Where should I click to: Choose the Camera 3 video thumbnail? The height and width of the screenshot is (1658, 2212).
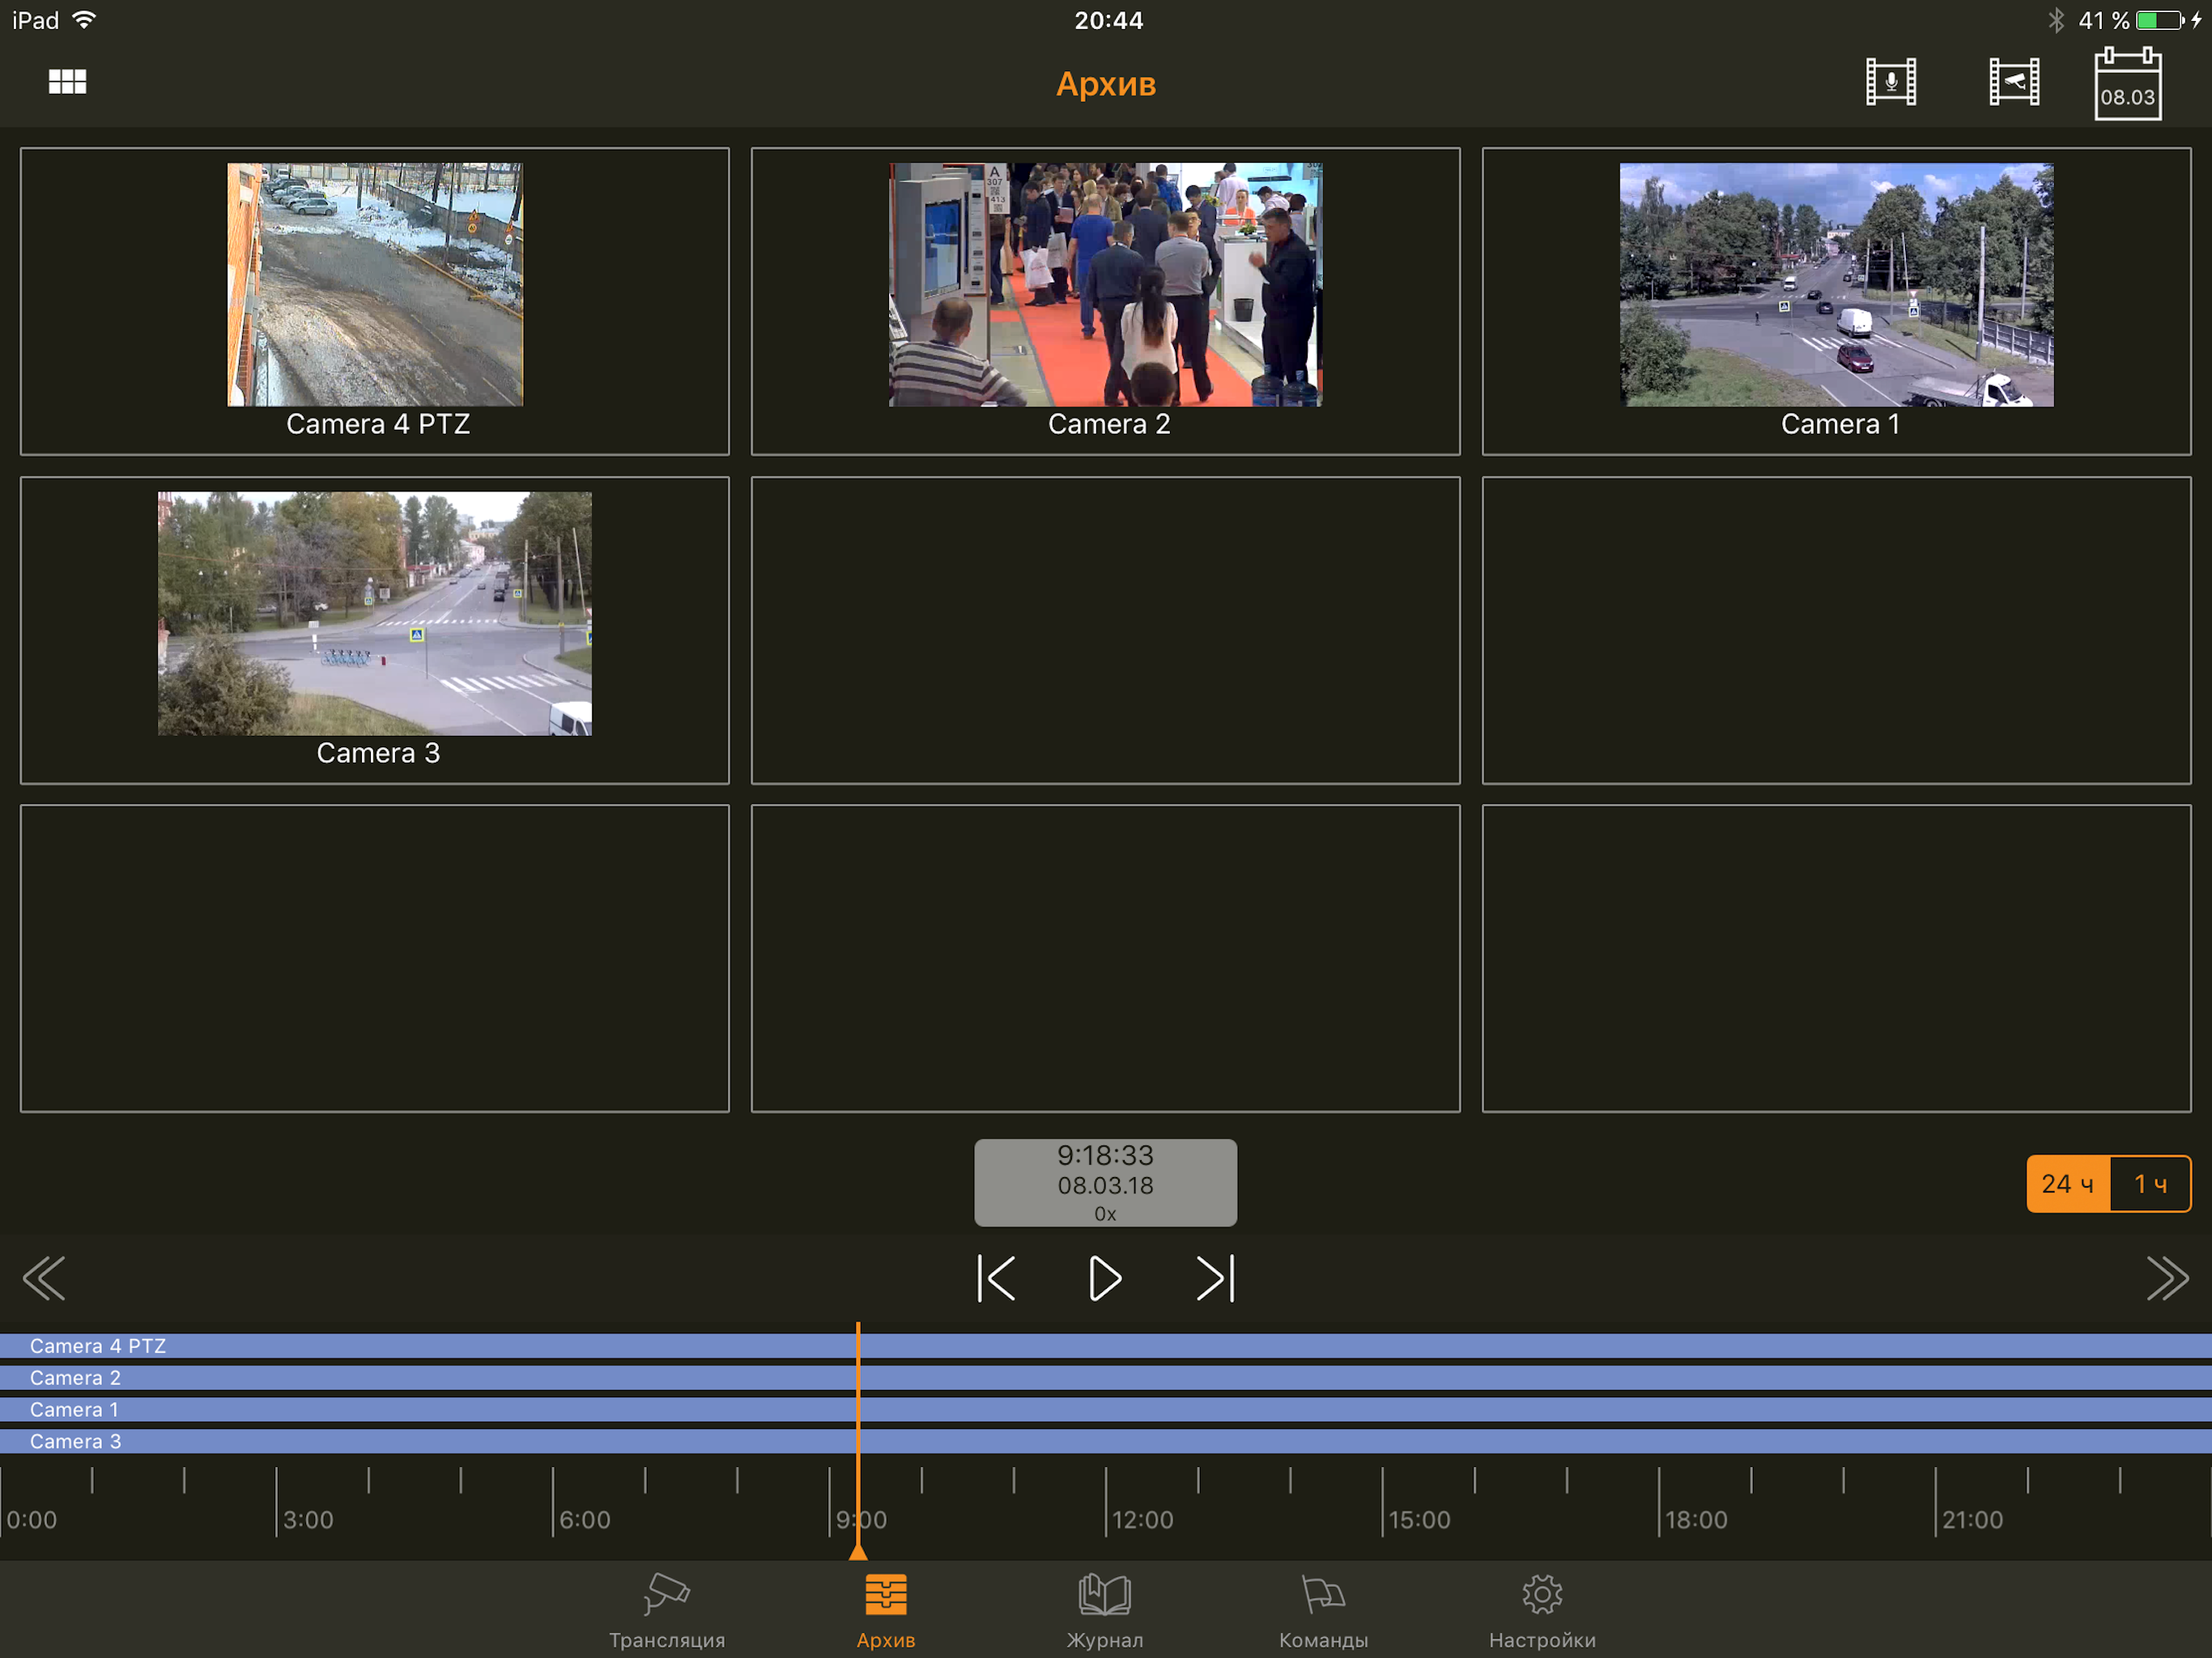[375, 613]
